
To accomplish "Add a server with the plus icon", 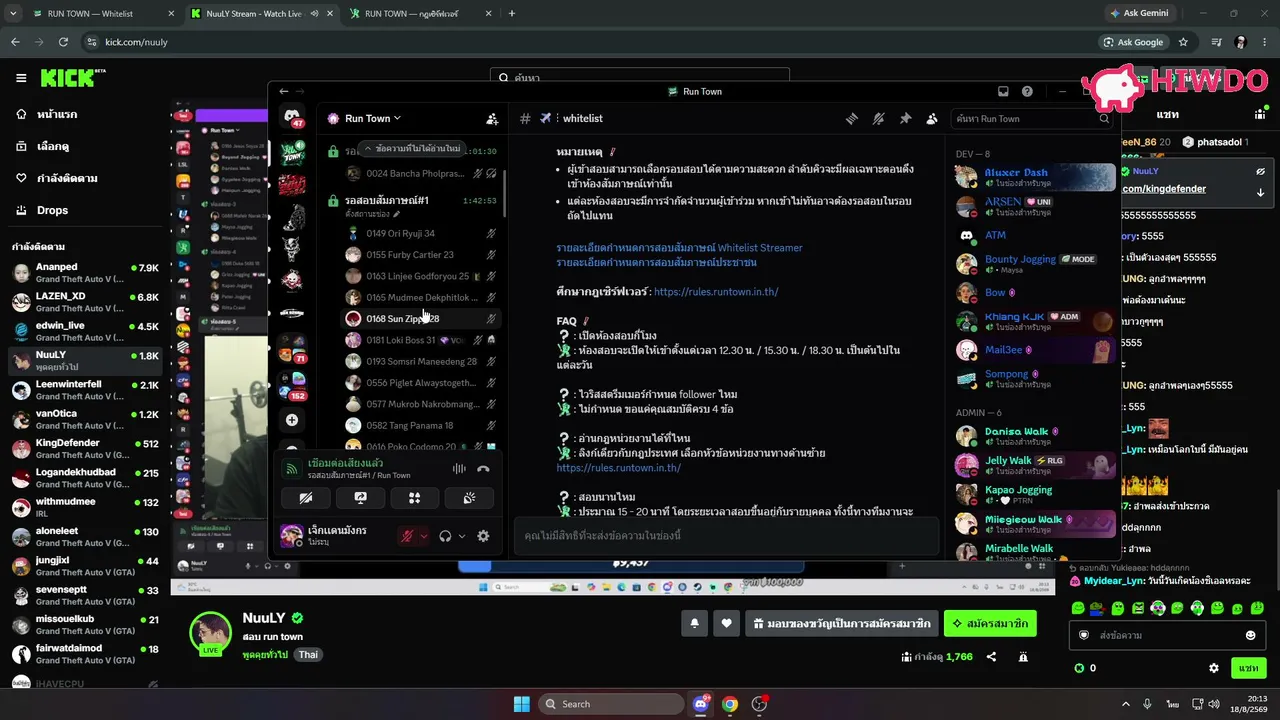I will click(291, 420).
